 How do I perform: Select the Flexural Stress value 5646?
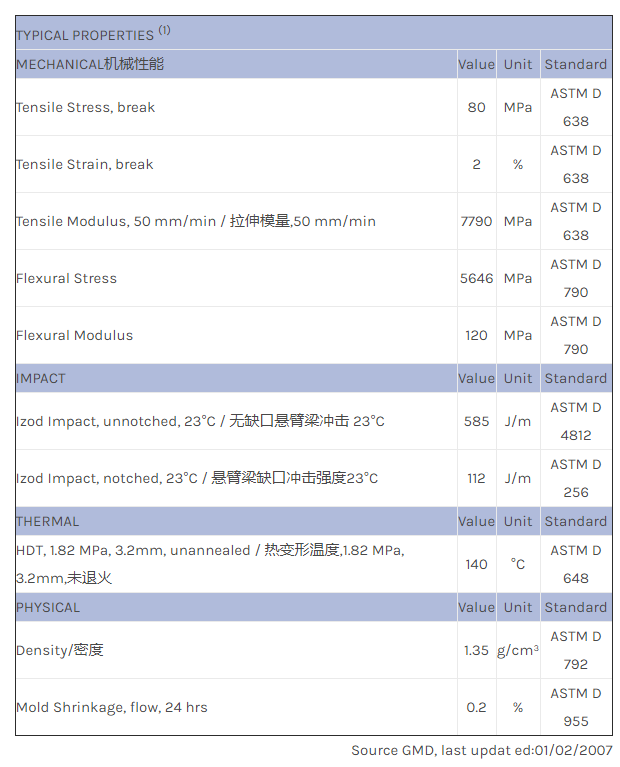pyautogui.click(x=476, y=278)
